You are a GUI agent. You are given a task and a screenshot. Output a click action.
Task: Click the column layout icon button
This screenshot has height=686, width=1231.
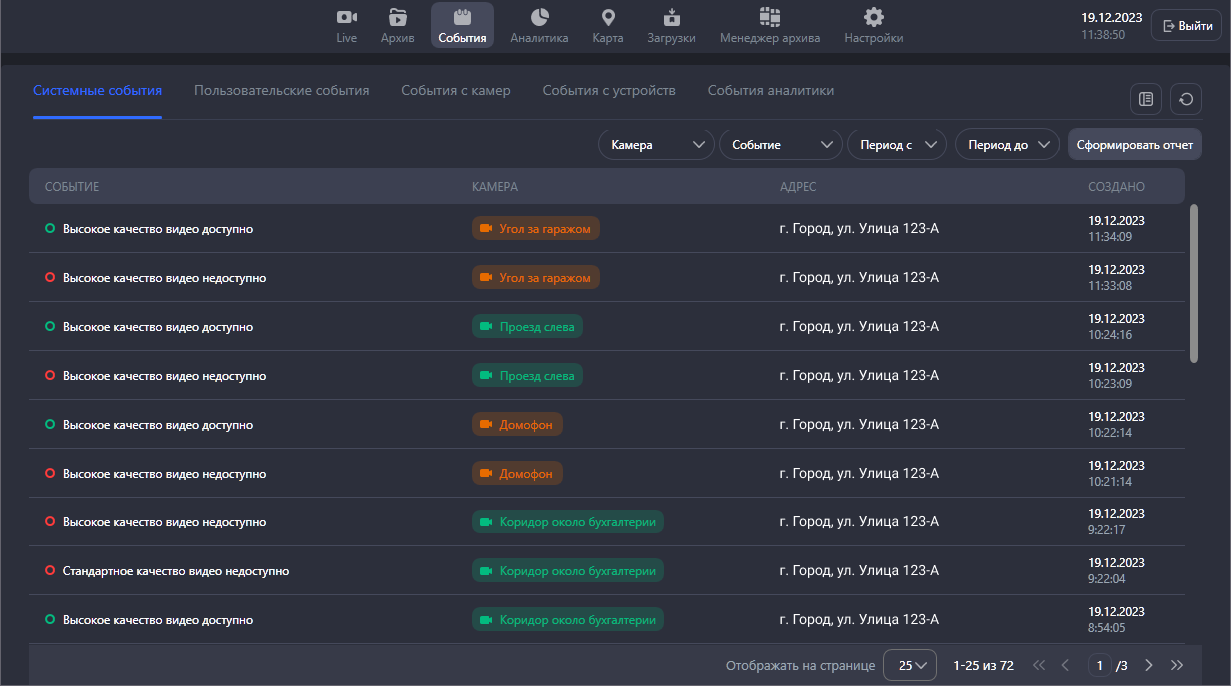point(1146,99)
